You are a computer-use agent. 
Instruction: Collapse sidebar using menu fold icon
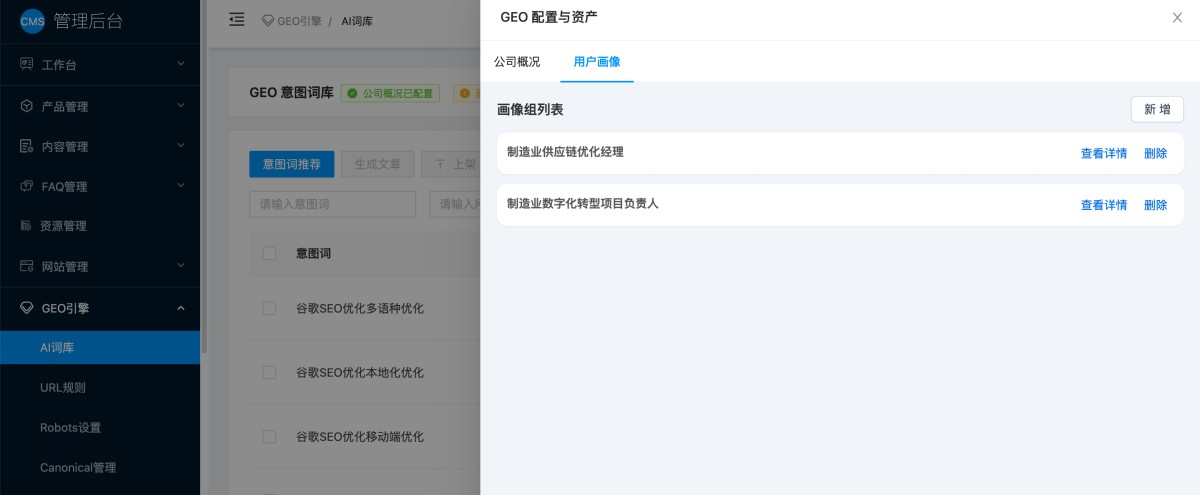point(237,20)
